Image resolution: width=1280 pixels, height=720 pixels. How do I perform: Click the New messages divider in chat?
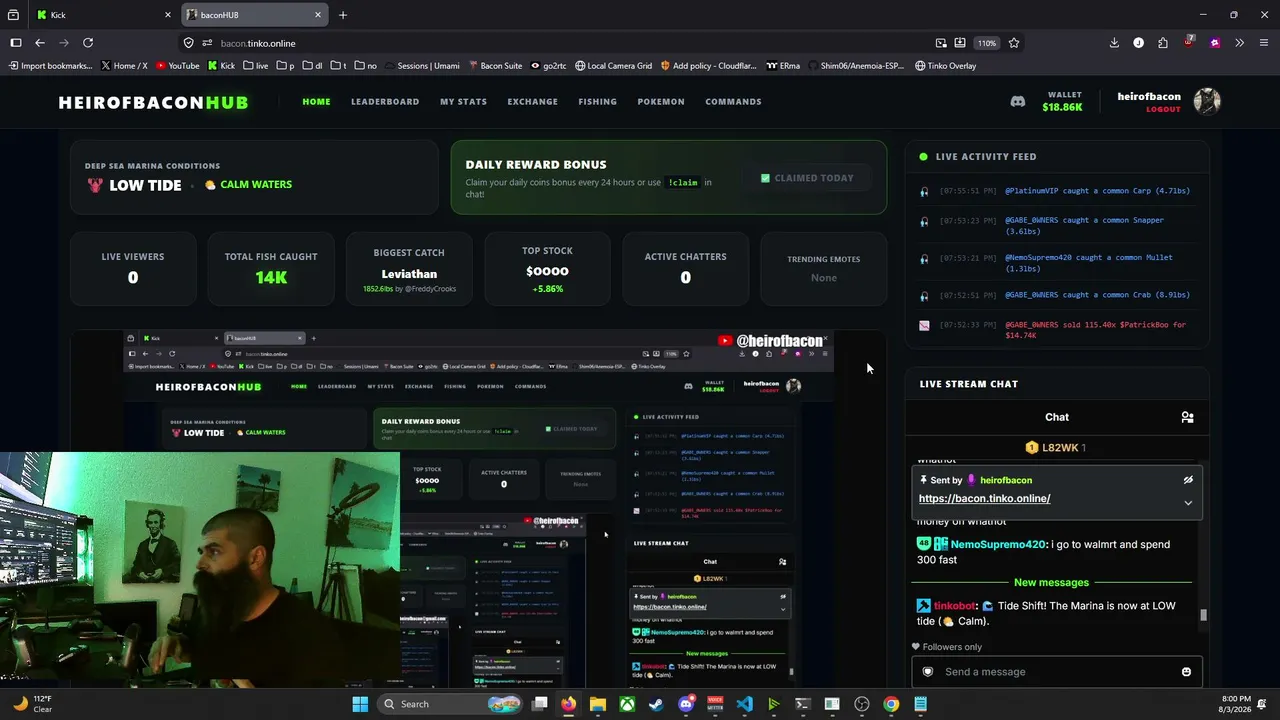1051,582
